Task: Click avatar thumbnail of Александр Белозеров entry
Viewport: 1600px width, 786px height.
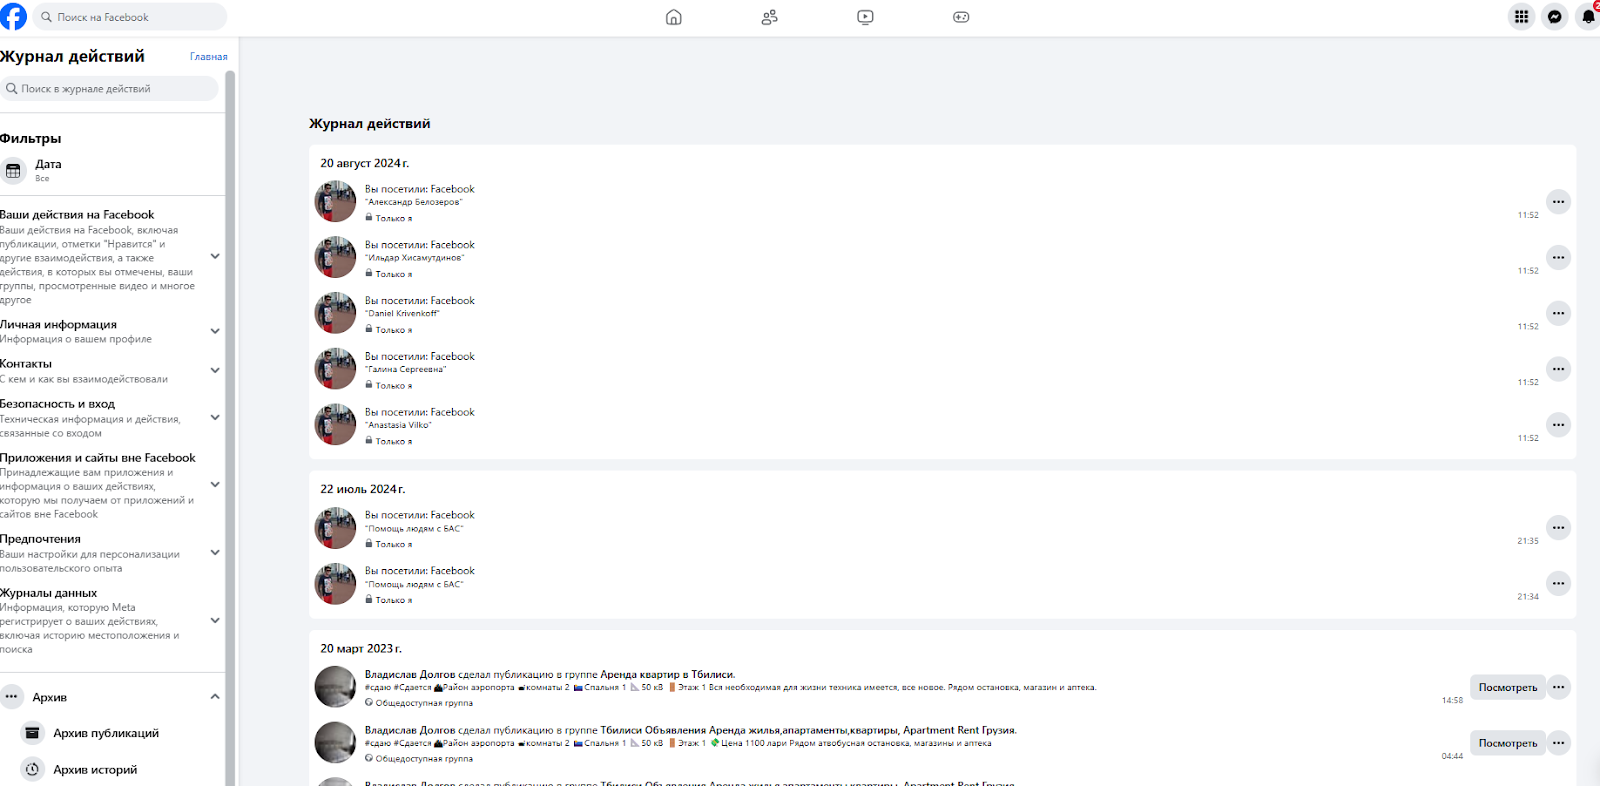Action: coord(335,202)
